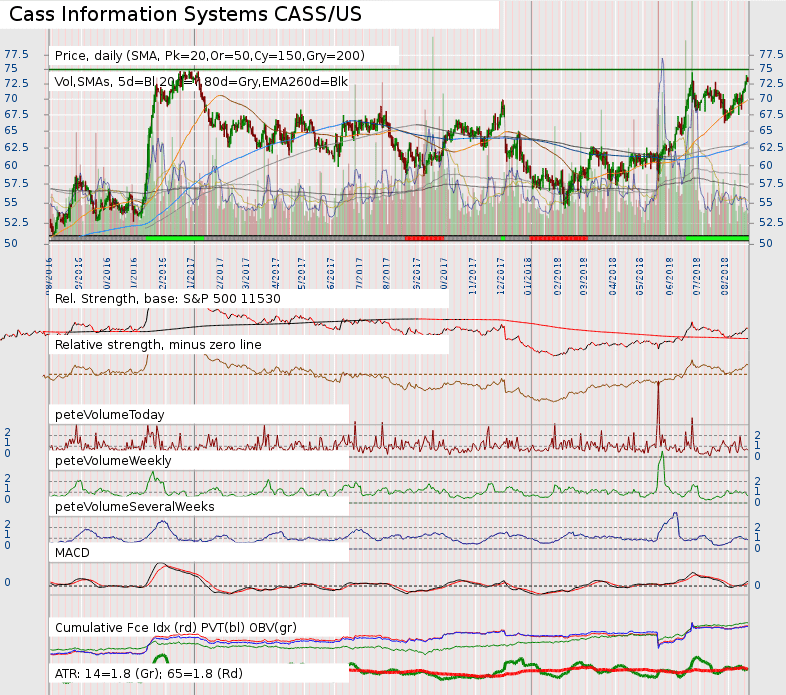Click the peteVolumeWeekly panel label

pyautogui.click(x=113, y=461)
